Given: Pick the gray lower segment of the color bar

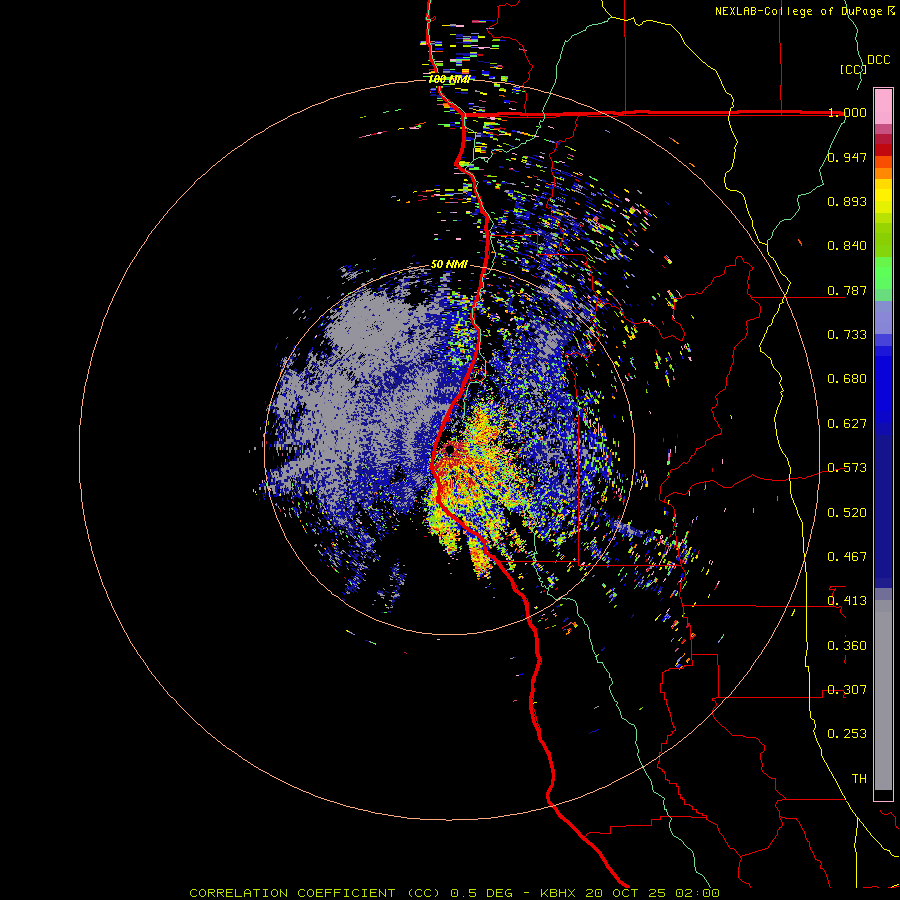Looking at the screenshot, I should click(883, 695).
